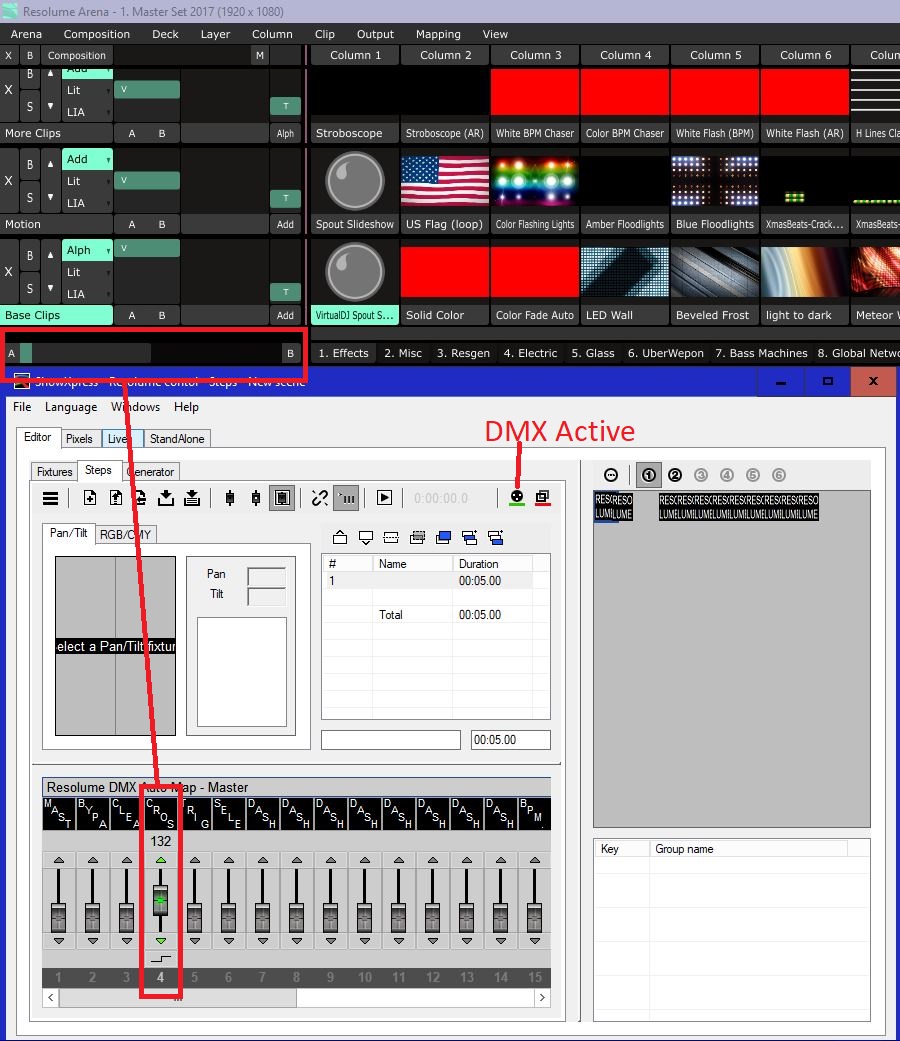
Task: Click the circled ellipsis icon above fixture list
Action: [x=611, y=475]
